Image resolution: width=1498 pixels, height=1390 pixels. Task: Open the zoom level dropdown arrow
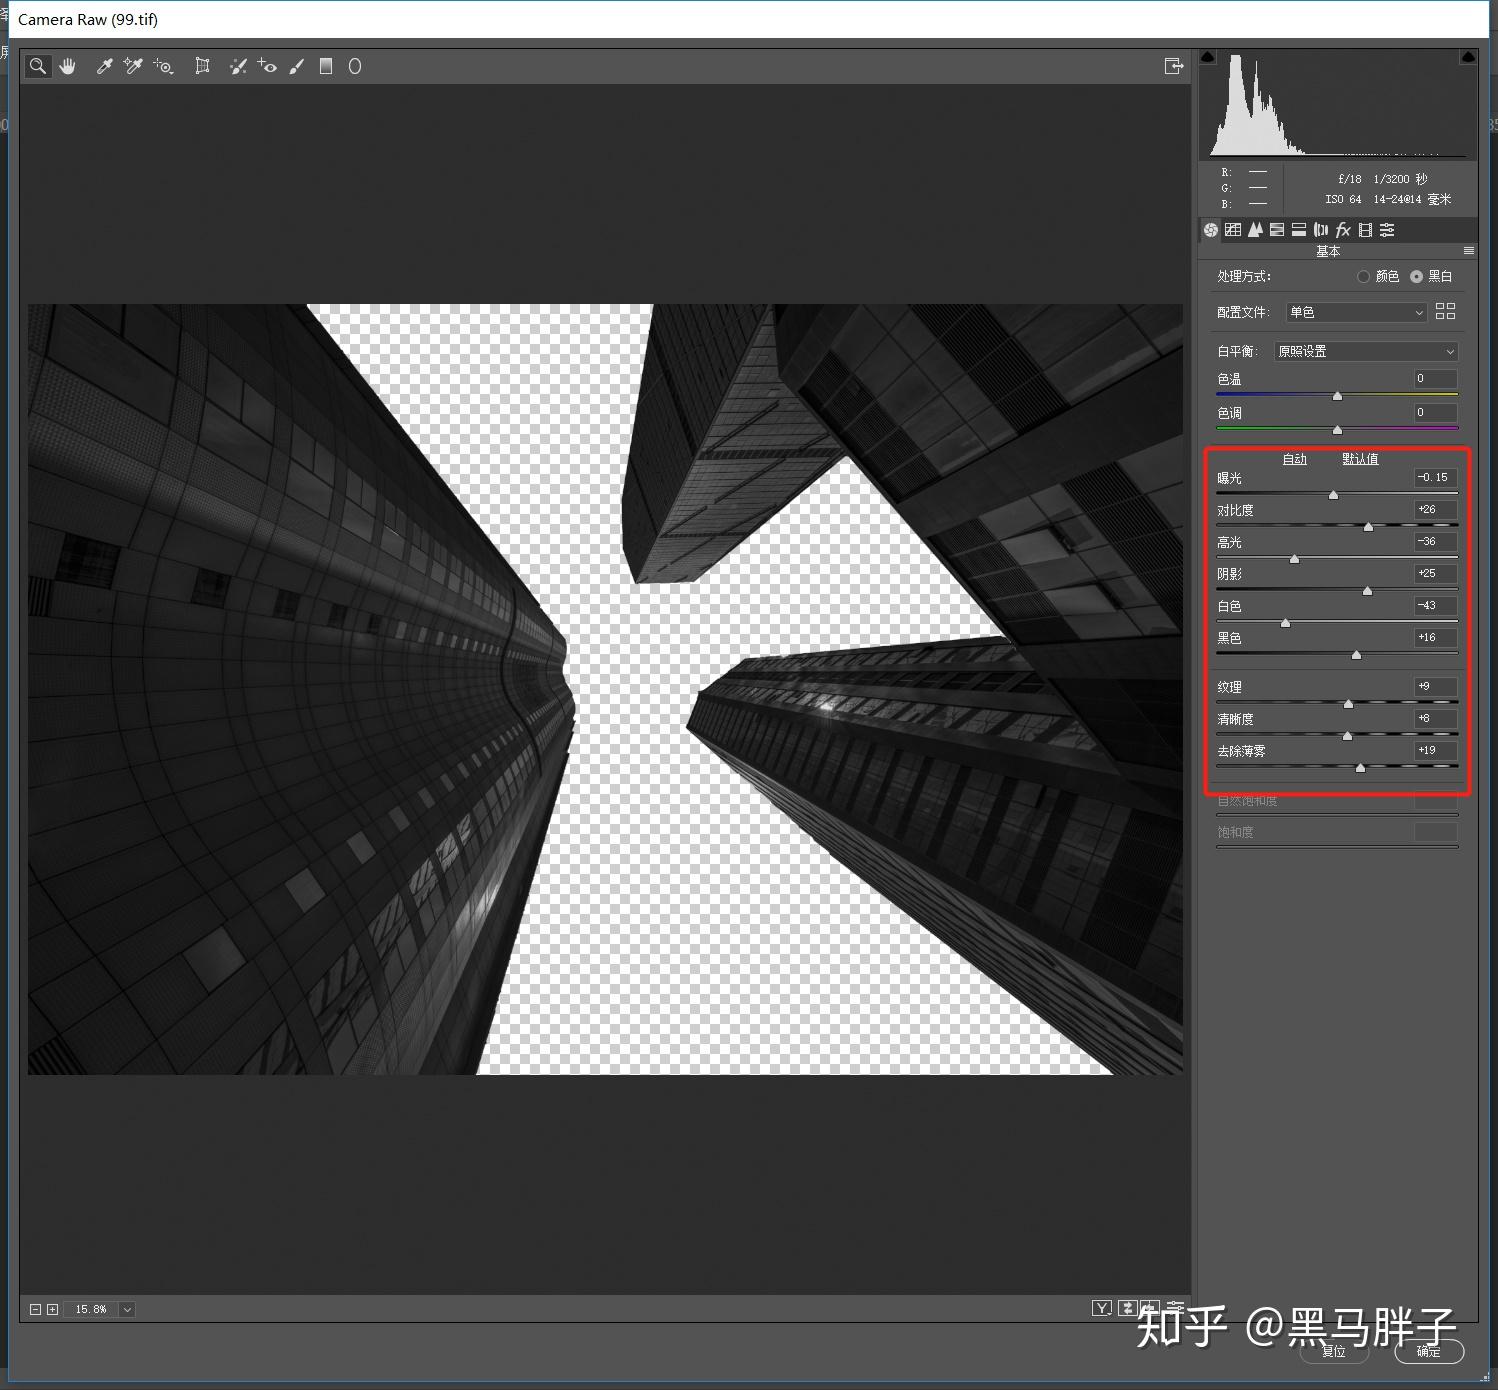coord(127,1309)
